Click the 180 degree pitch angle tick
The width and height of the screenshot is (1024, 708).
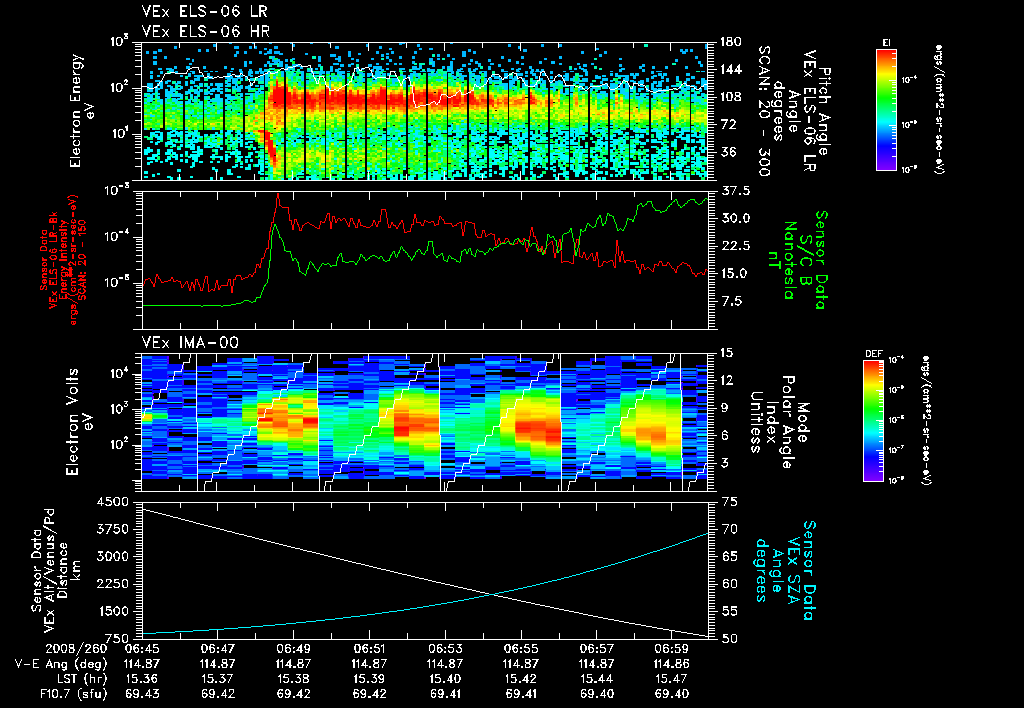pos(731,42)
